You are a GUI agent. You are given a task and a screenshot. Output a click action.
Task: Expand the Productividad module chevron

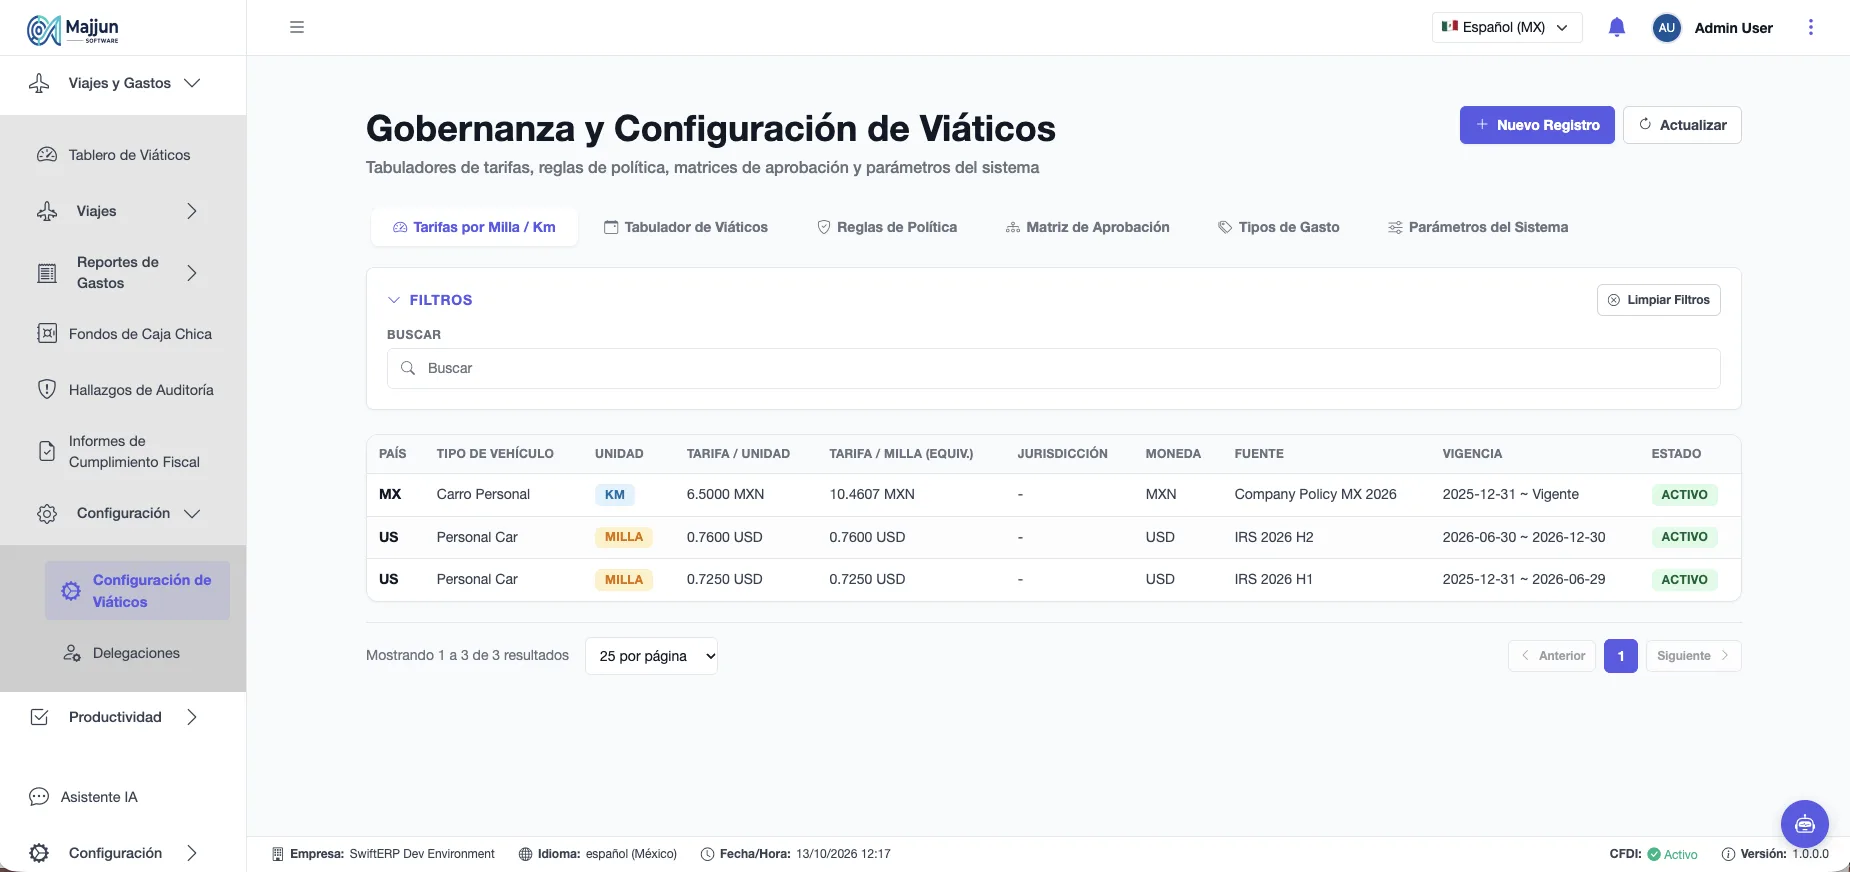coord(192,717)
